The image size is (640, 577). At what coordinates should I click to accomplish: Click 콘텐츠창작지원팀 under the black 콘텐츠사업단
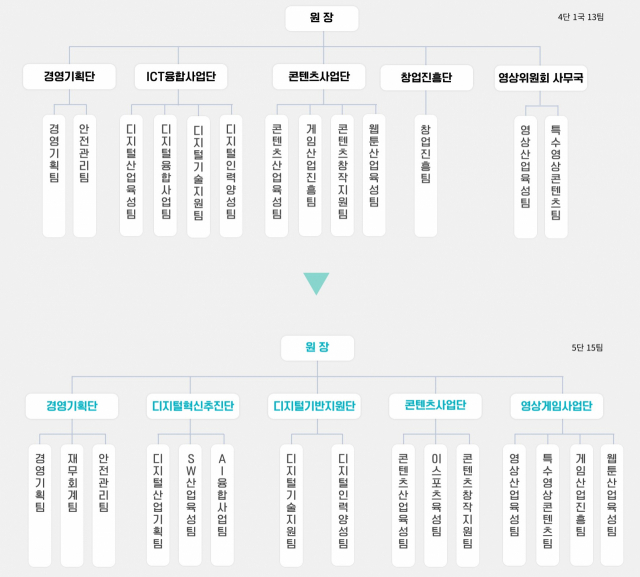point(342,175)
